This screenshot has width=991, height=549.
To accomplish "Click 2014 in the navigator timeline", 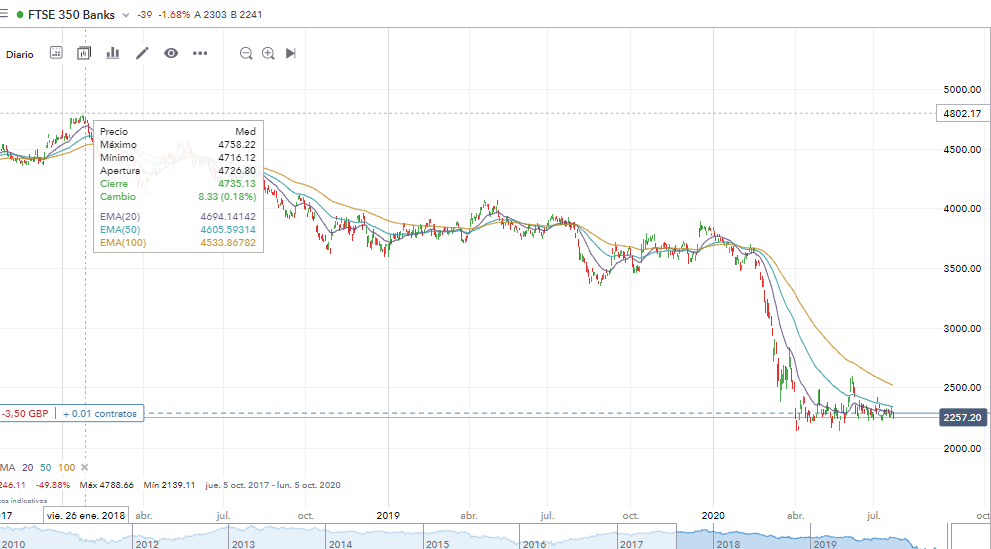I will (340, 544).
